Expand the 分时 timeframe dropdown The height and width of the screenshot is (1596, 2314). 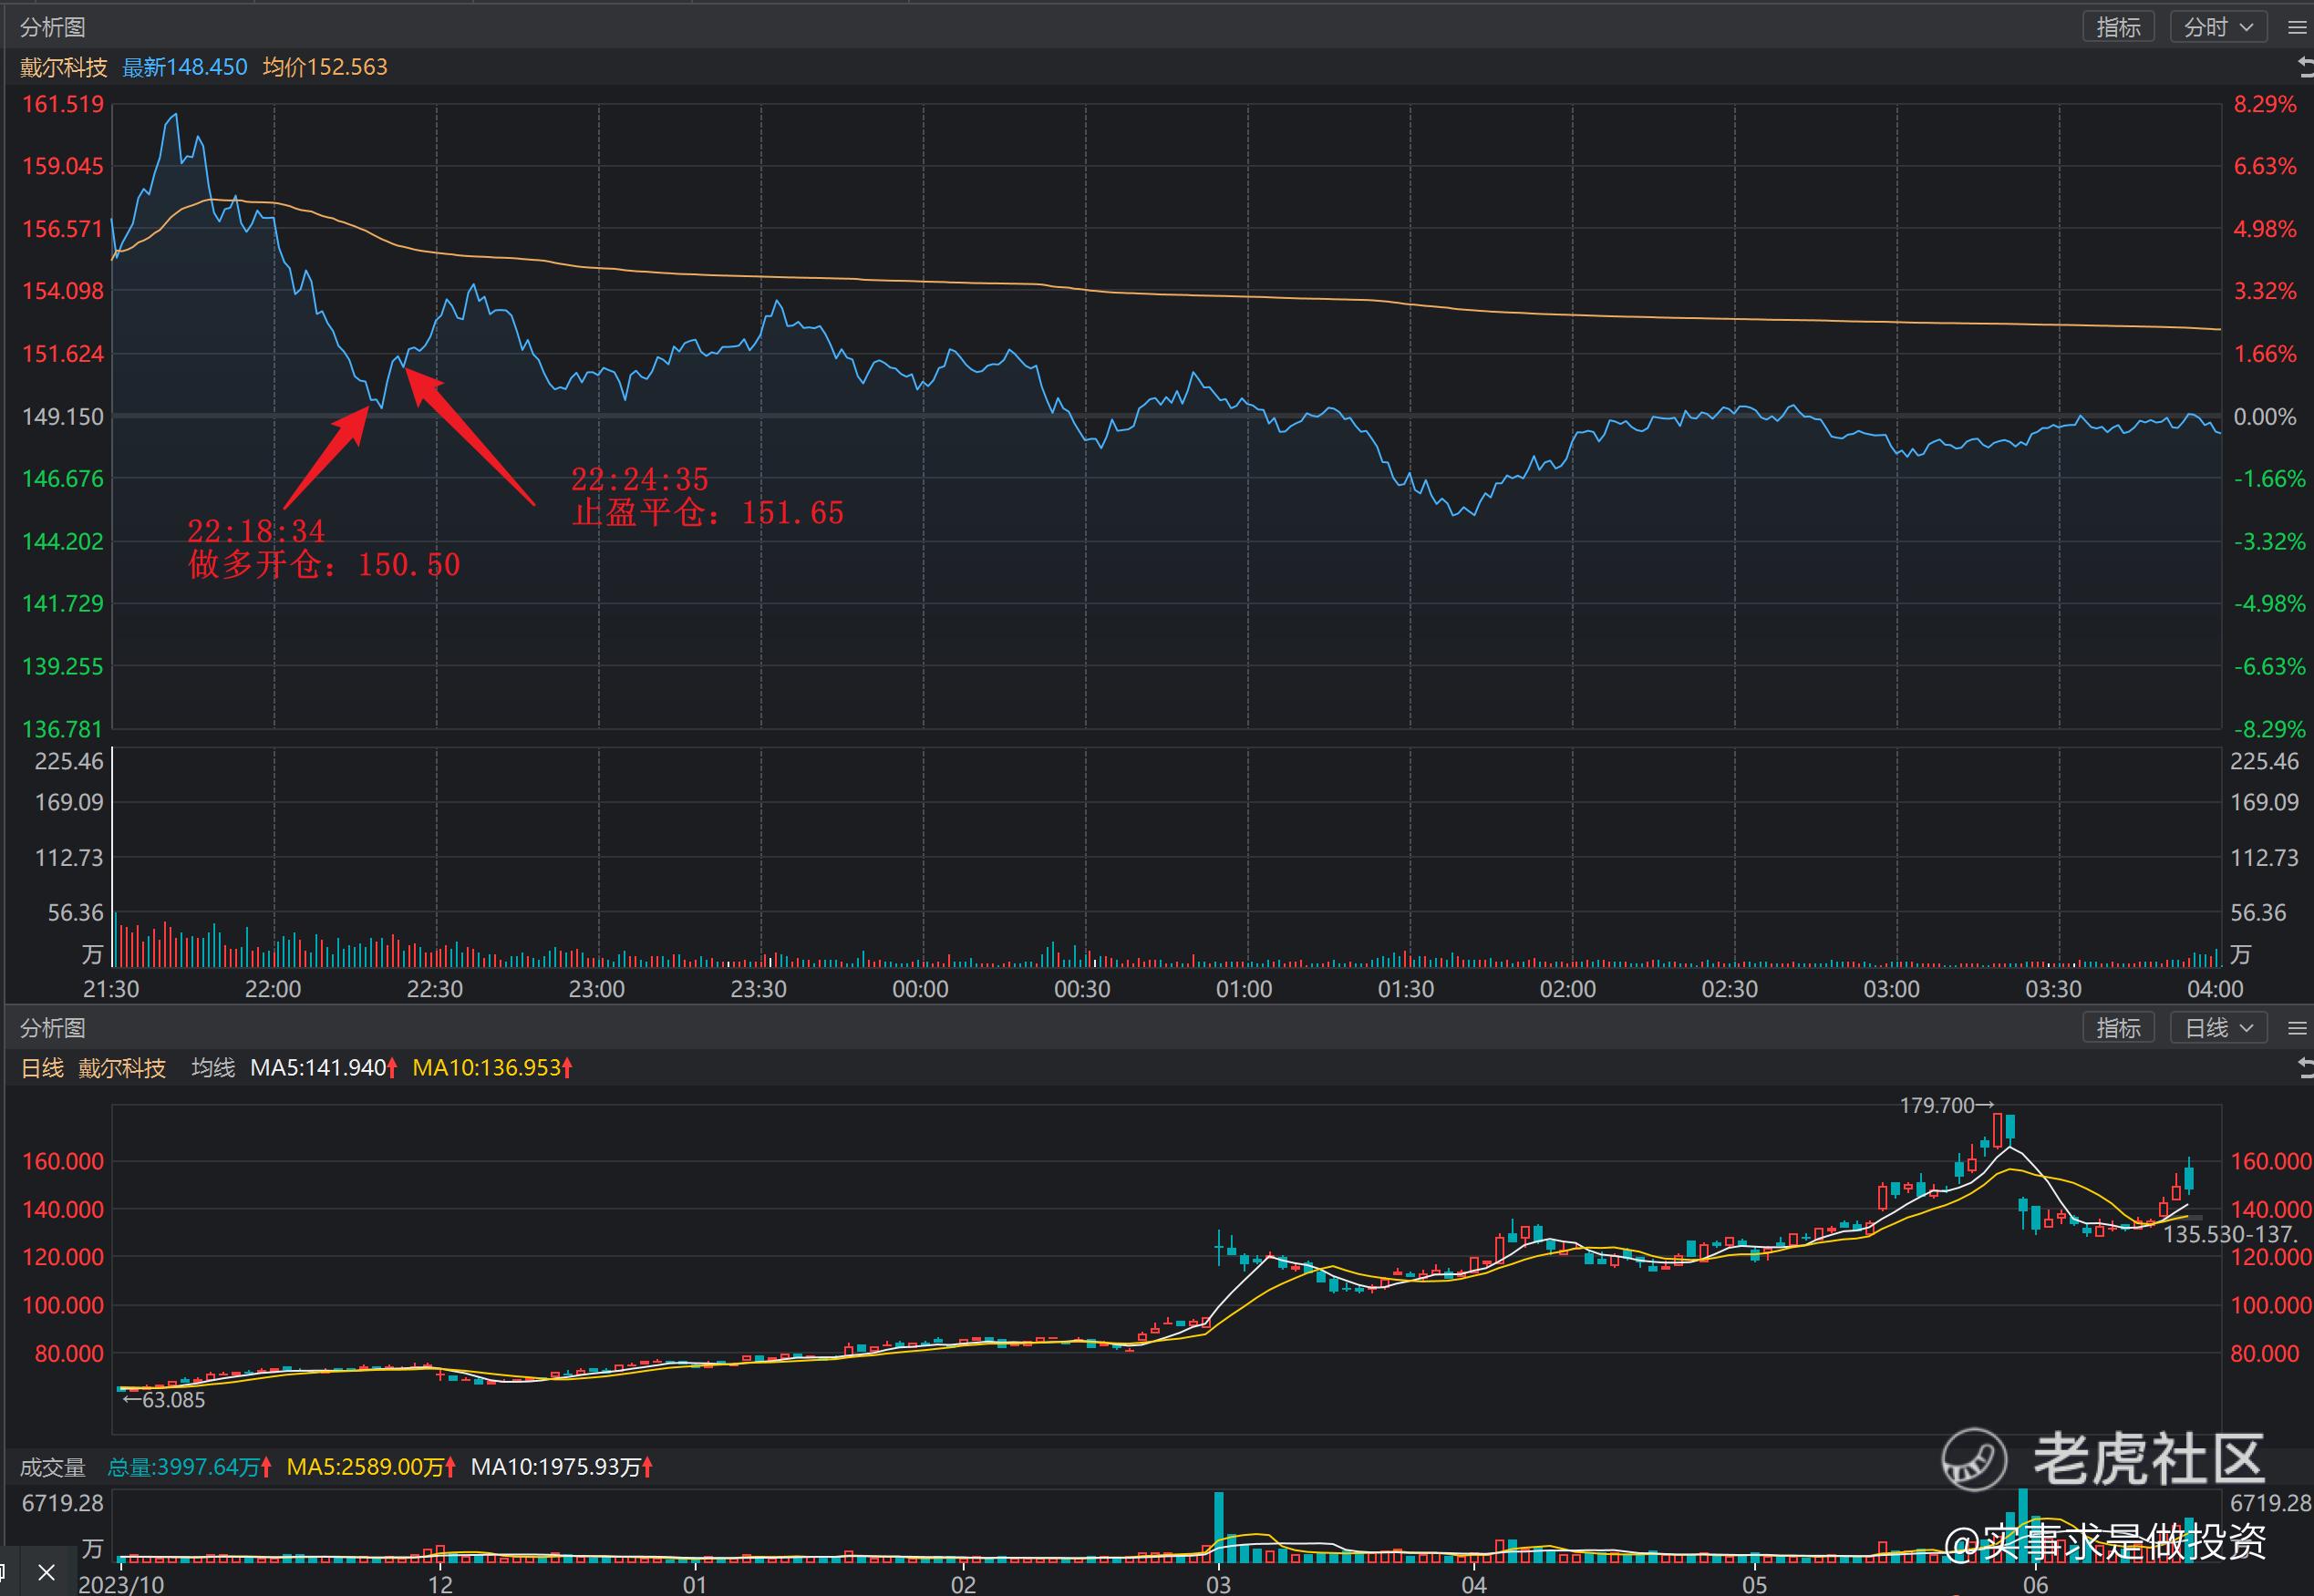2216,27
